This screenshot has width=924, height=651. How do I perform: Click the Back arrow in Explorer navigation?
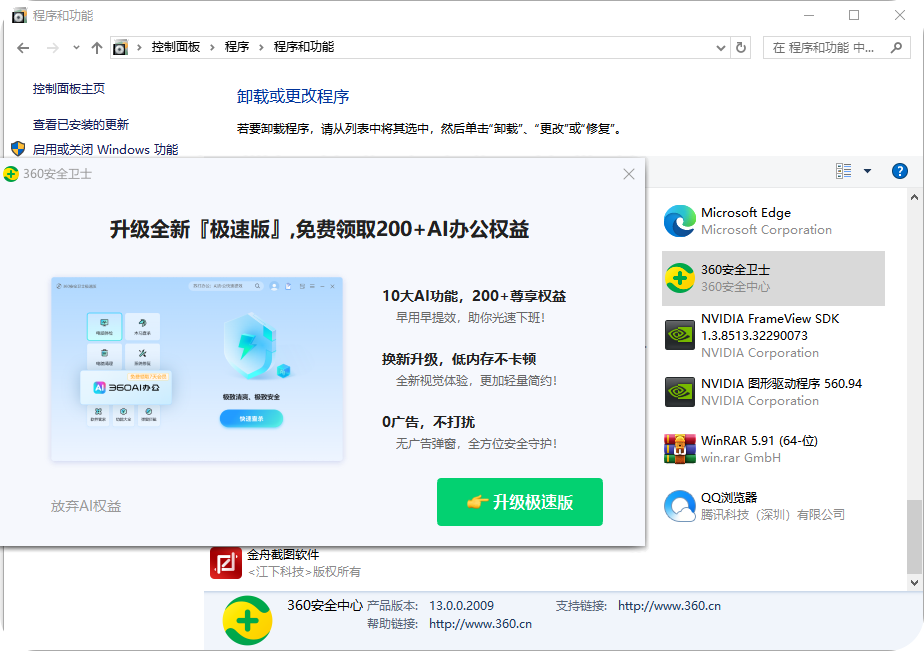pyautogui.click(x=23, y=48)
